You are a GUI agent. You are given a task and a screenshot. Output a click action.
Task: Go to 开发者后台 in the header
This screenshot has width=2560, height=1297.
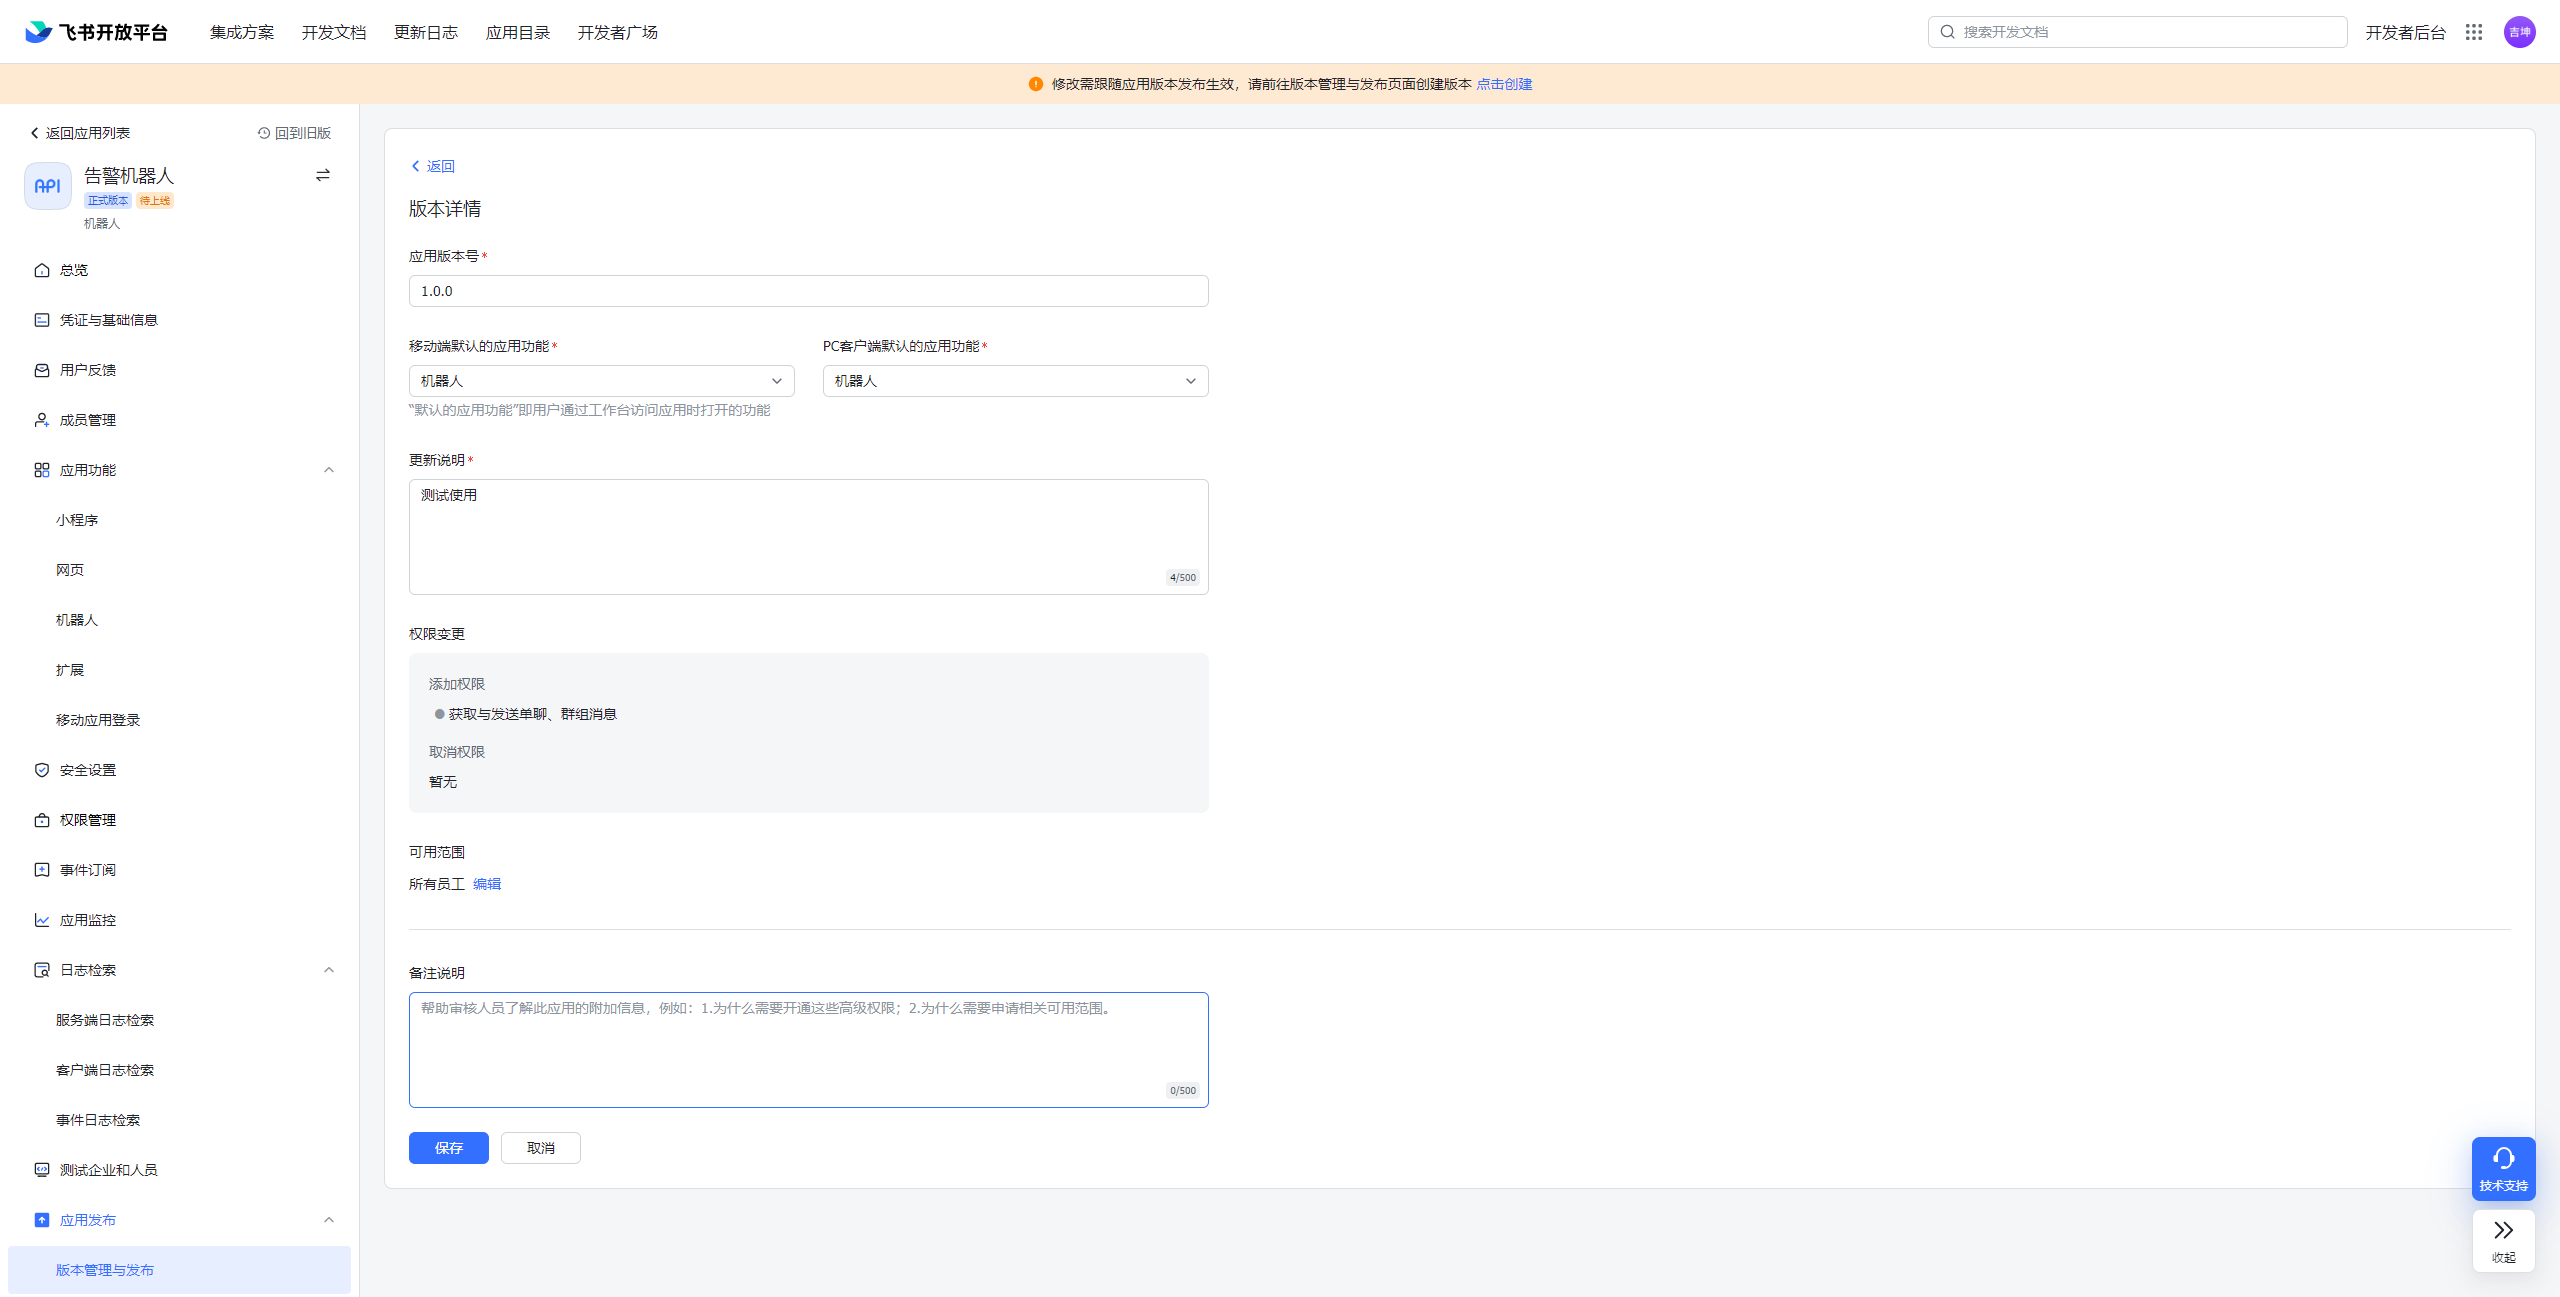point(2405,32)
